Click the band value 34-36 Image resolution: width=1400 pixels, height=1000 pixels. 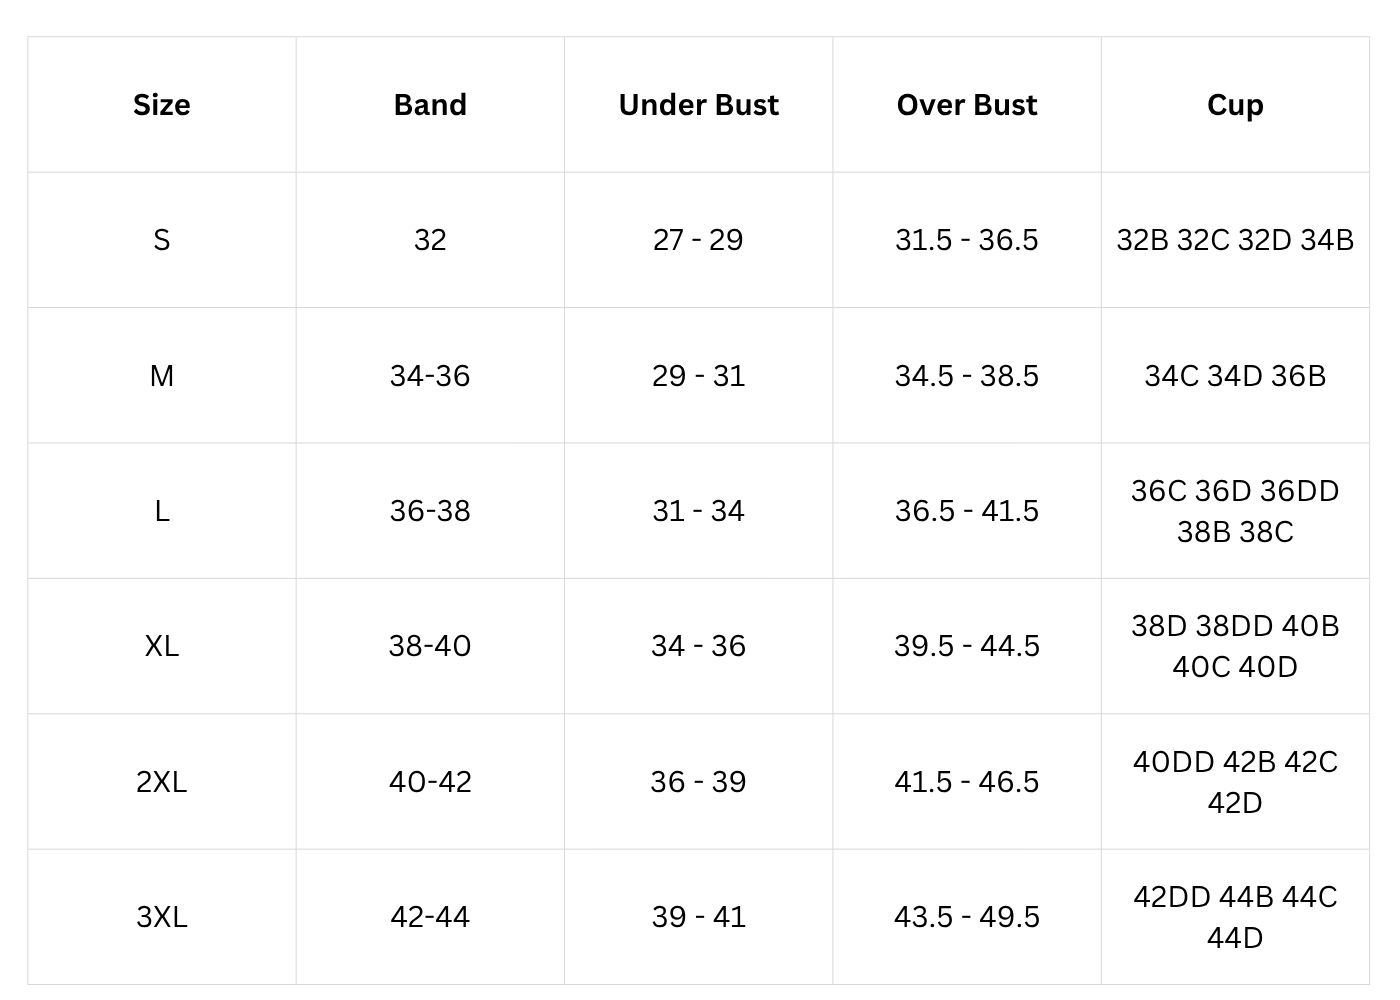pyautogui.click(x=430, y=376)
